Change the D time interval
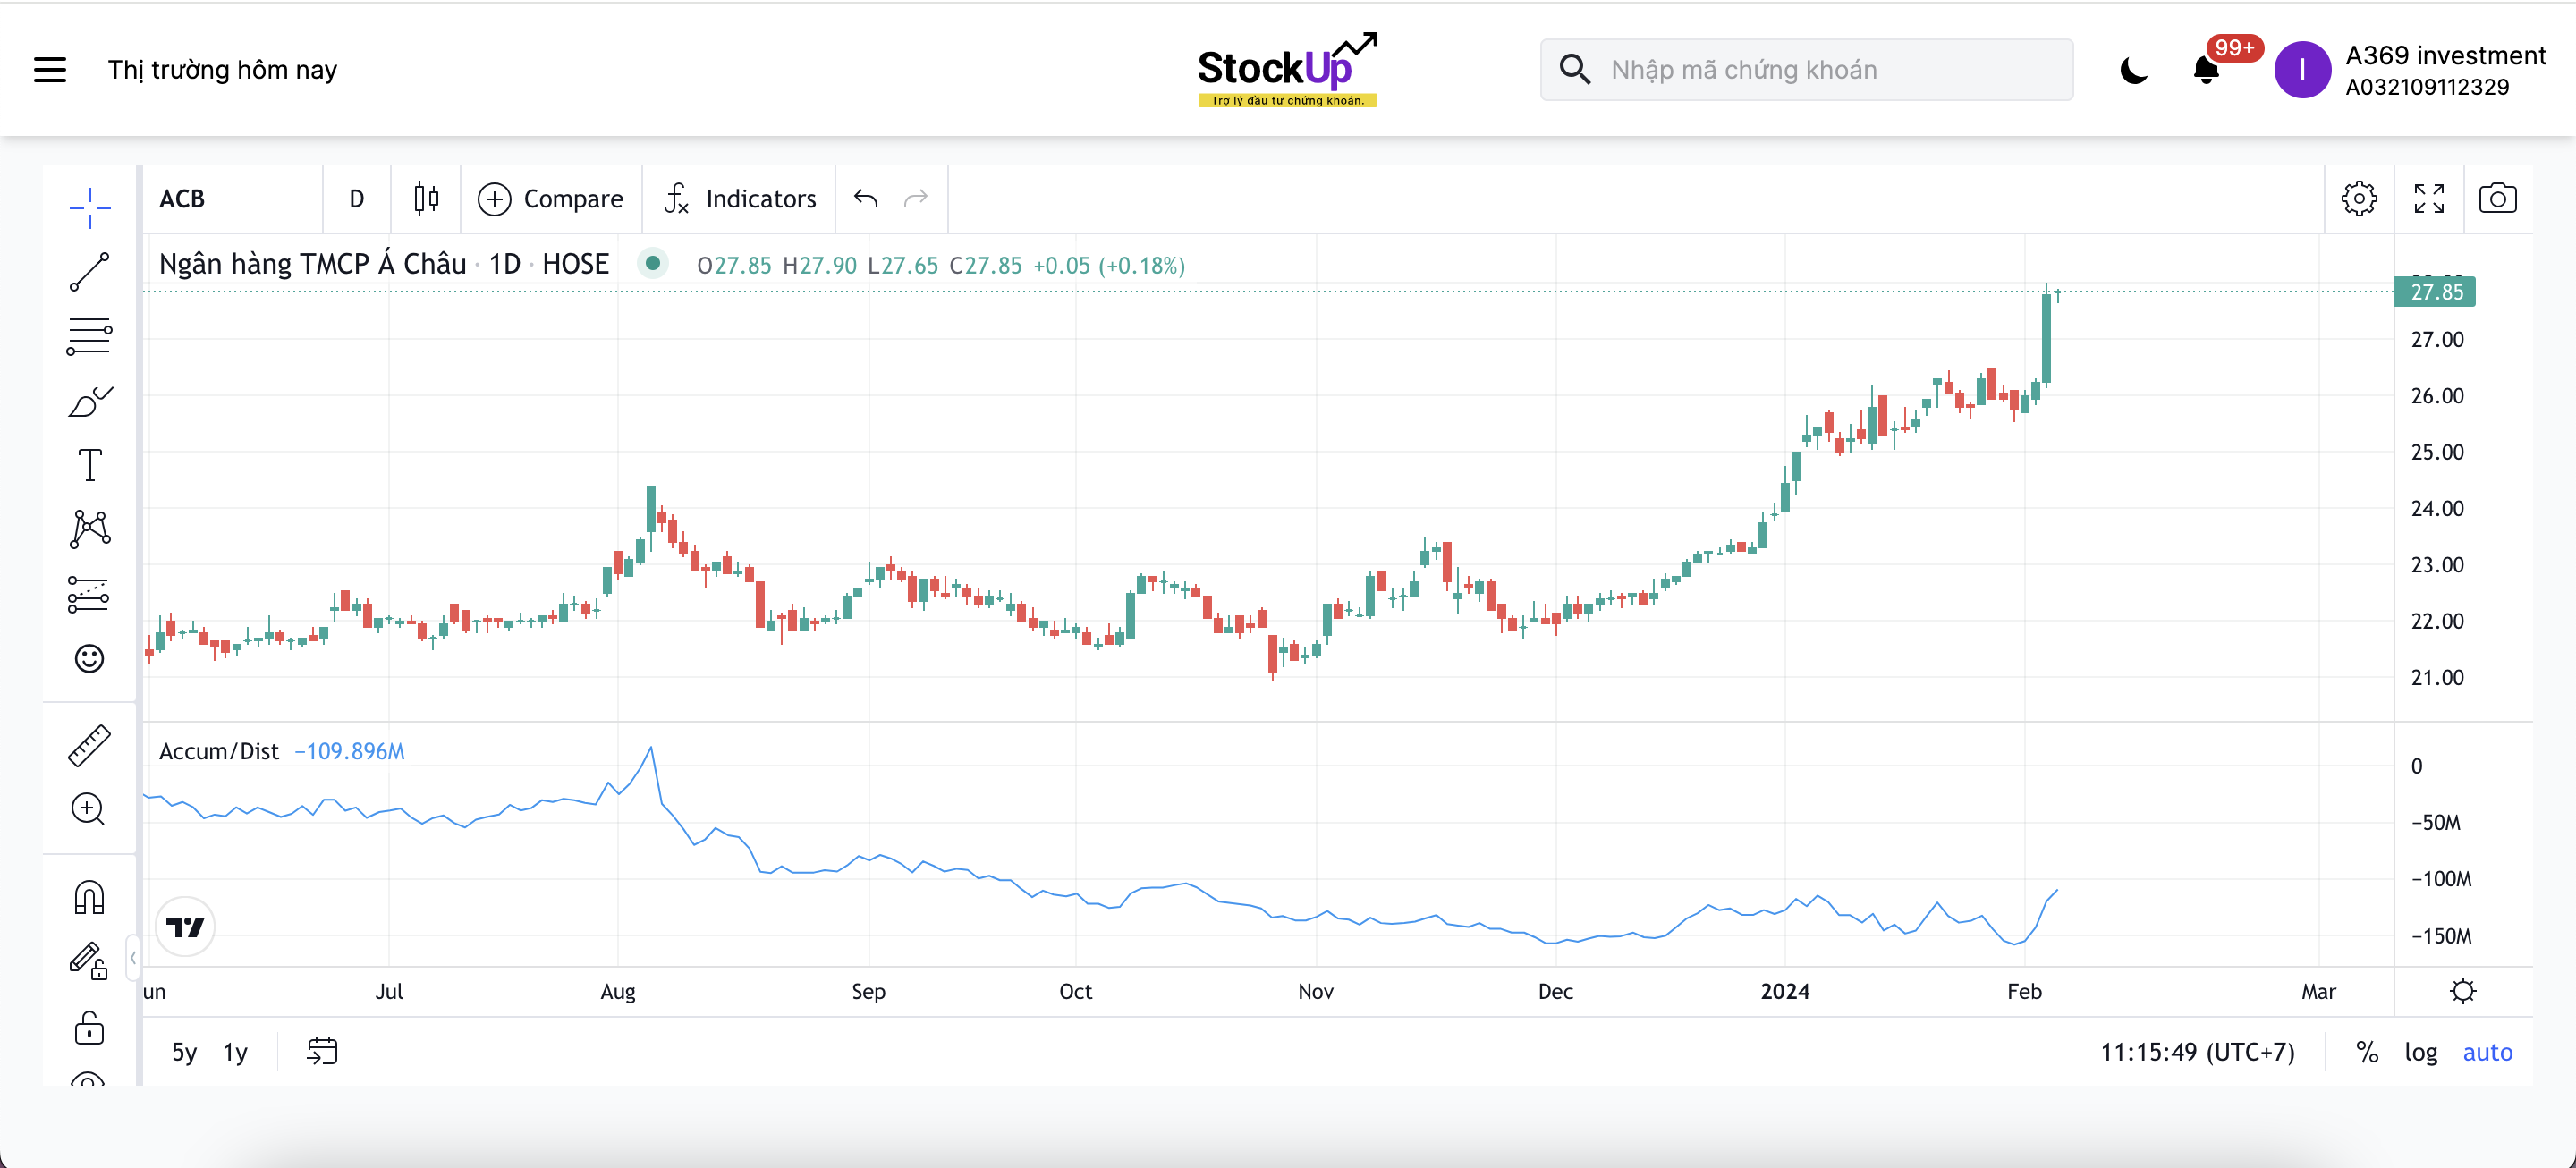The image size is (2576, 1168). point(357,199)
